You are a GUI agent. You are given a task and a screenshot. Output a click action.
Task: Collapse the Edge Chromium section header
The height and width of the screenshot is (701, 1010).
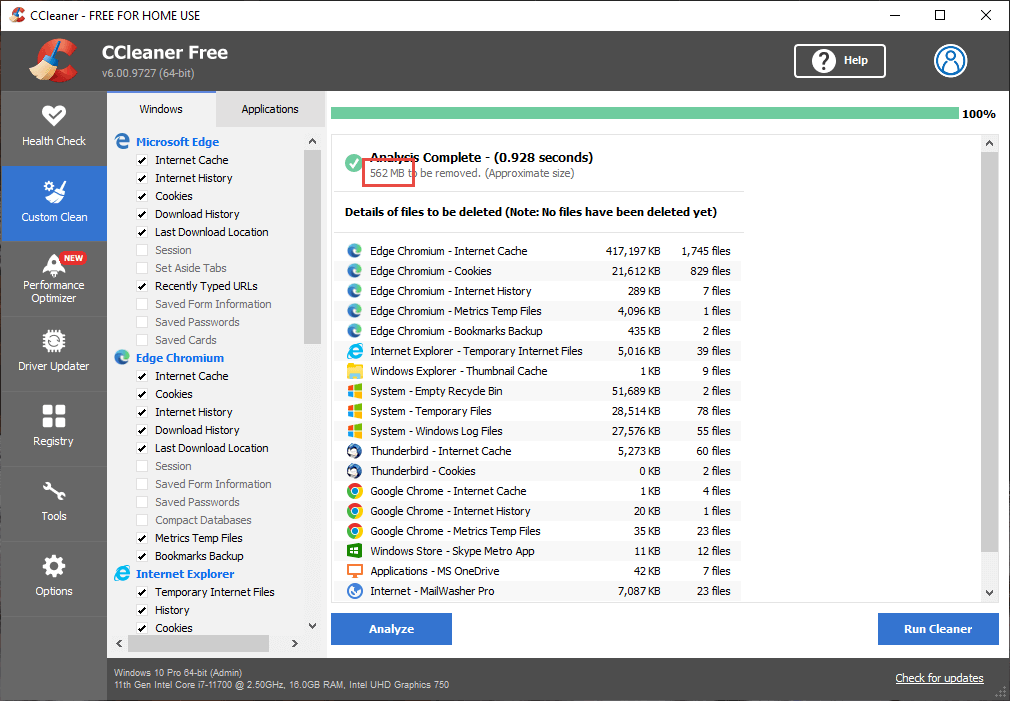click(x=180, y=358)
